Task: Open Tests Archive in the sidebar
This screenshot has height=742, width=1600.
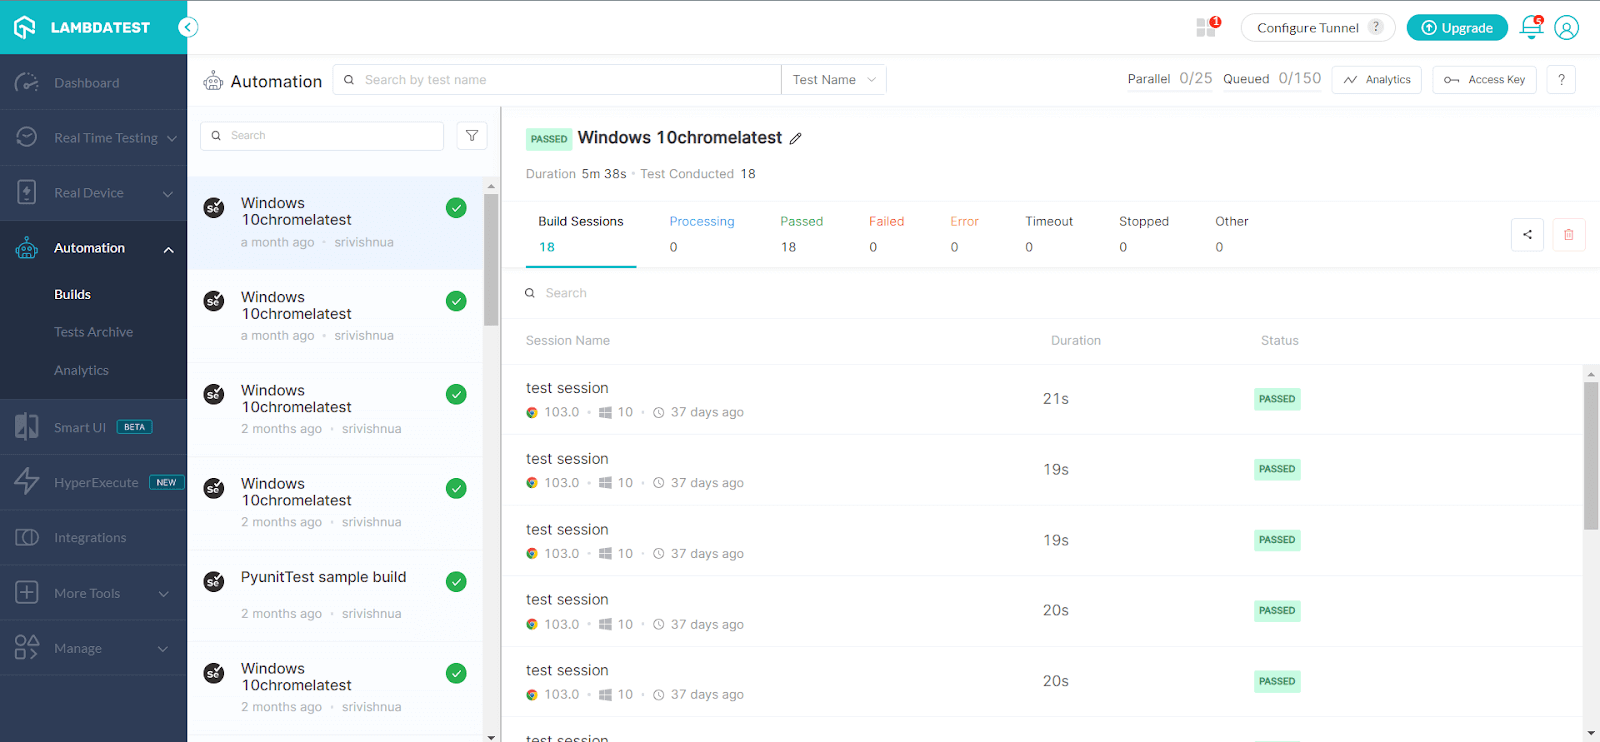Action: (x=93, y=332)
